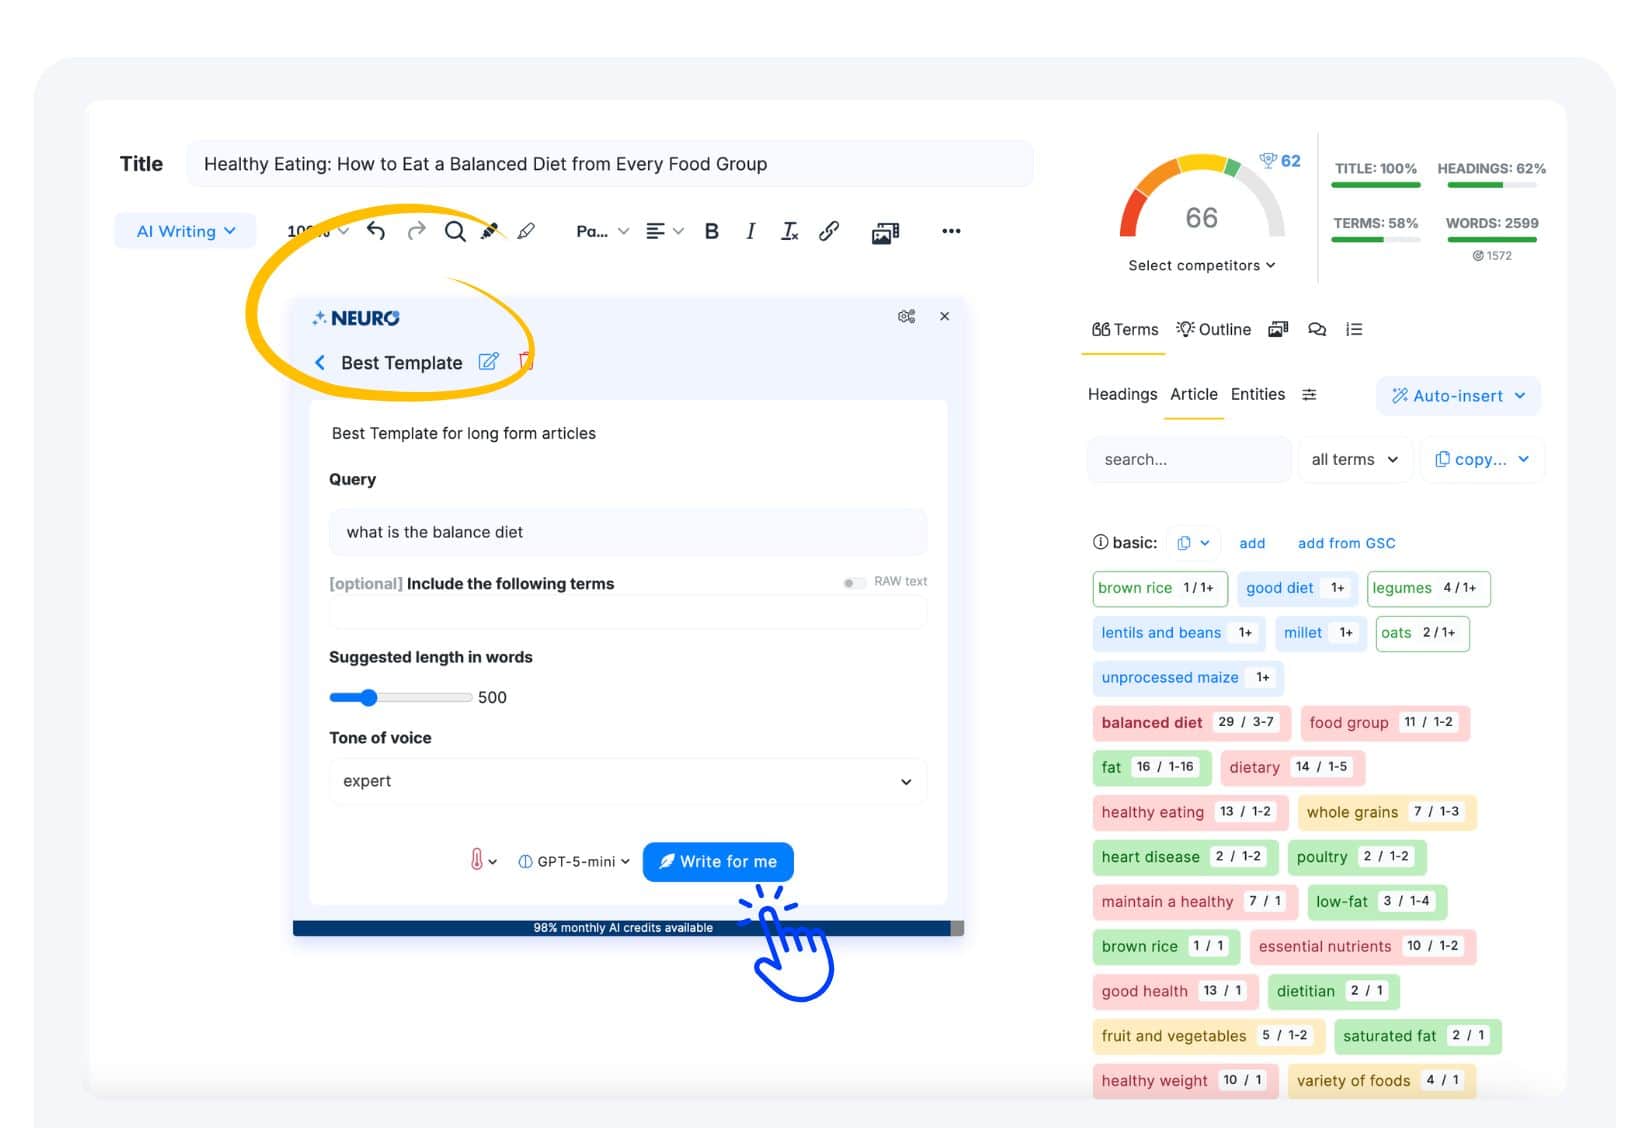Open the basic terms copy dropdown
The width and height of the screenshot is (1650, 1128).
pyautogui.click(x=1193, y=543)
